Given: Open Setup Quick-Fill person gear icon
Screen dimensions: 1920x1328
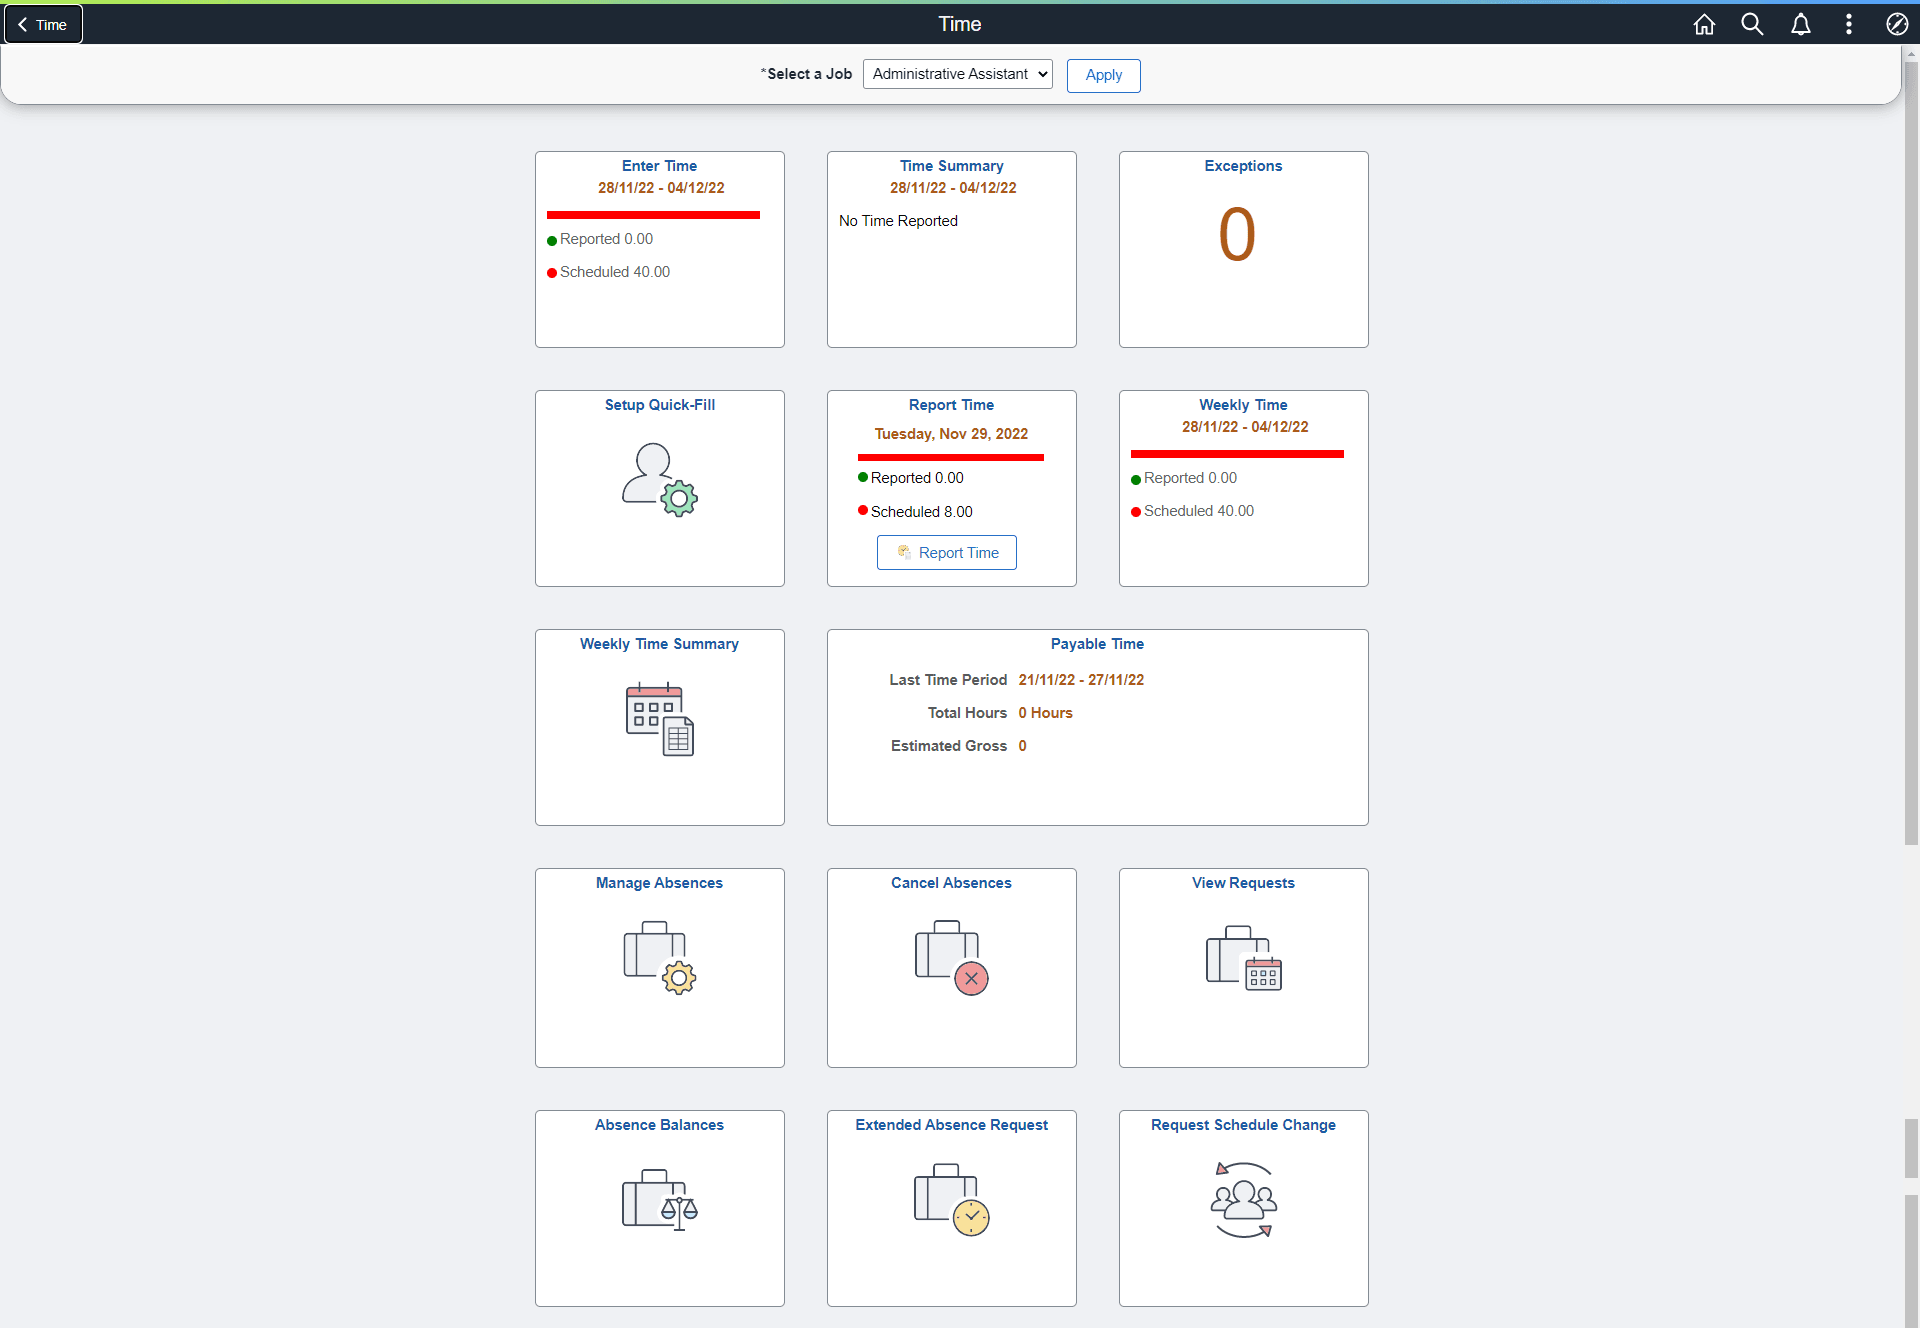Looking at the screenshot, I should click(x=659, y=480).
